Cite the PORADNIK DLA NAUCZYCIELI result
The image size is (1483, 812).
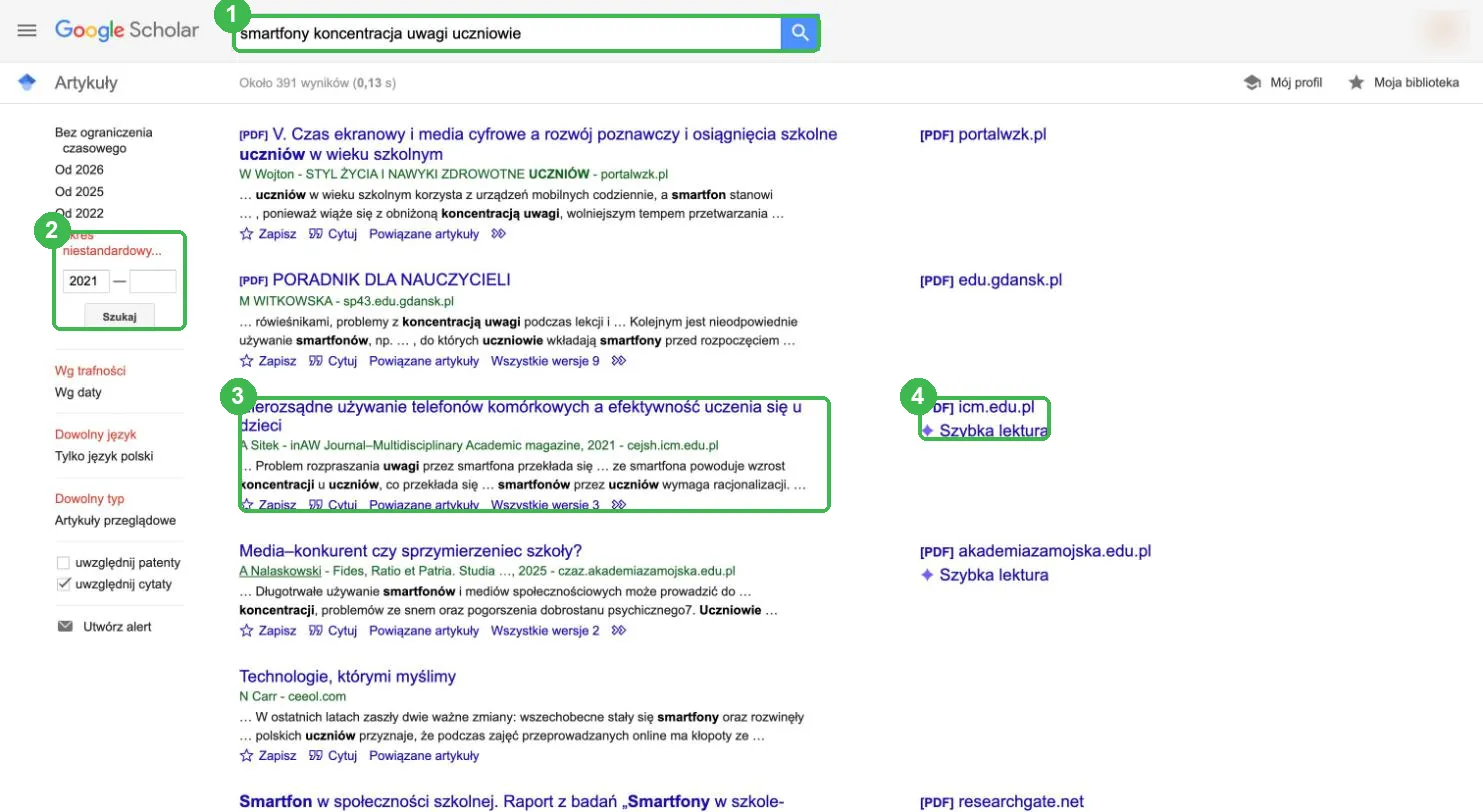[332, 361]
